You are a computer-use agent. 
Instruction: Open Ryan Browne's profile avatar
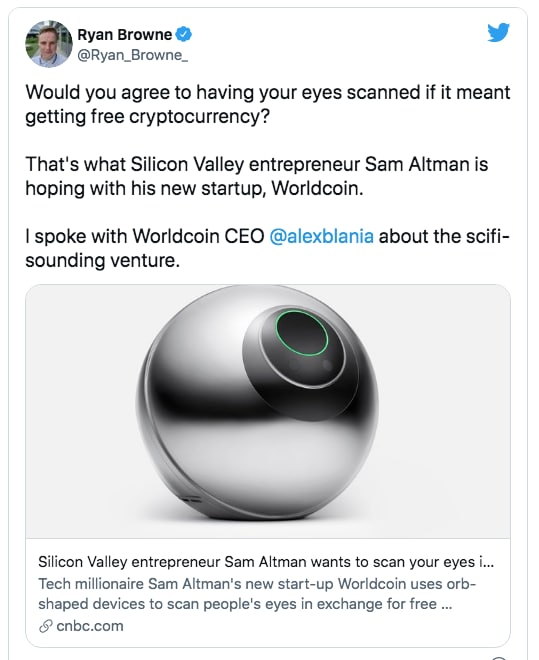[x=49, y=44]
